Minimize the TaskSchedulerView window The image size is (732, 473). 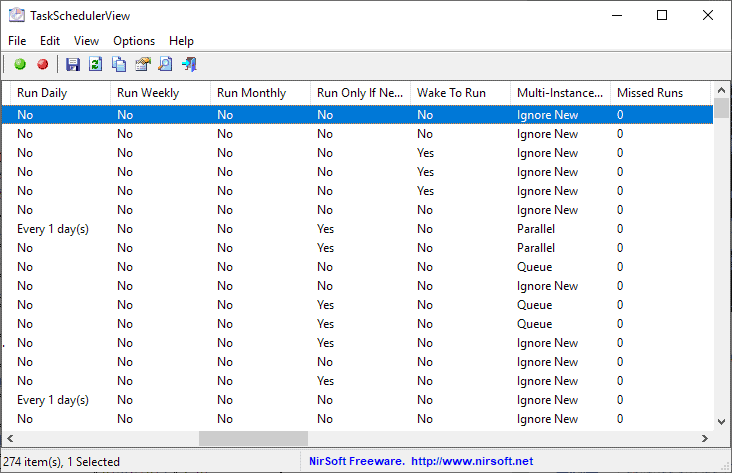click(617, 15)
